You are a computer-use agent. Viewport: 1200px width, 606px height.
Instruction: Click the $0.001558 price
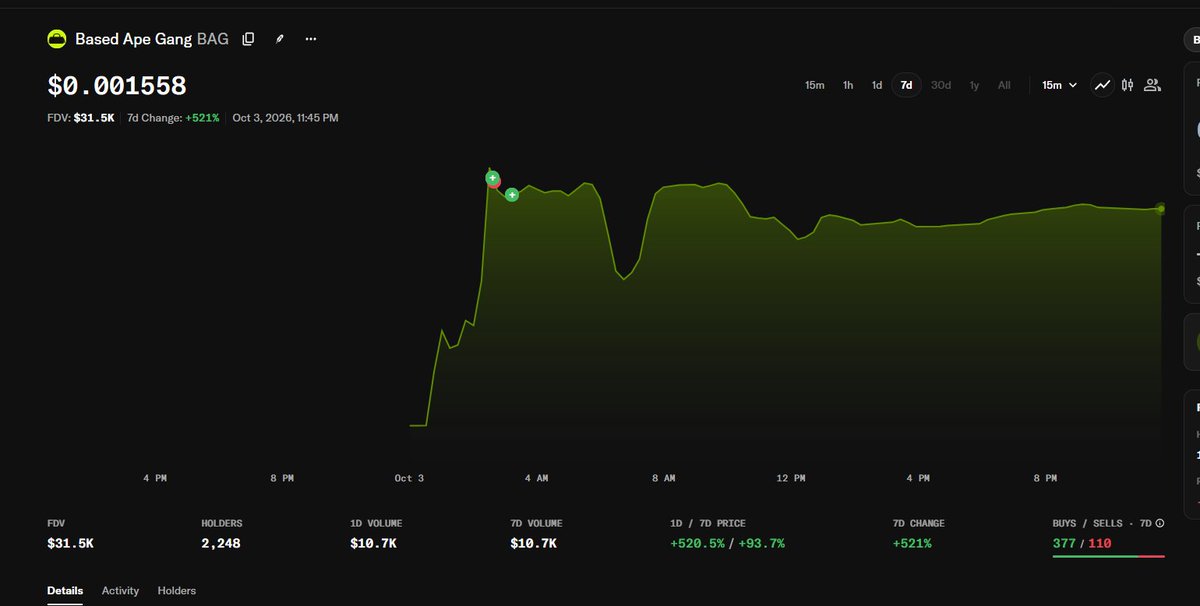point(117,86)
